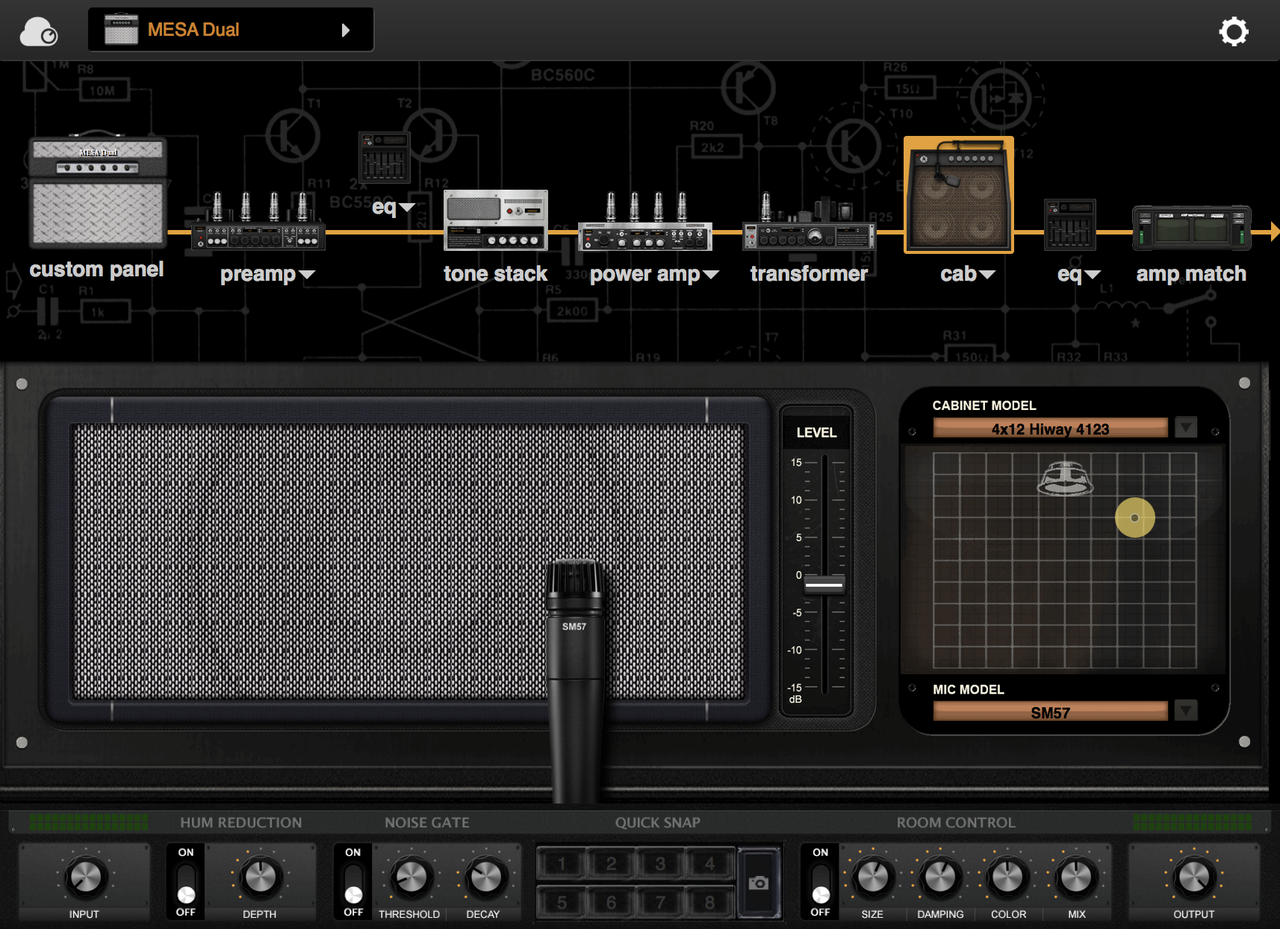1280x929 pixels.
Task: Select quick snap slot 4
Action: [x=710, y=864]
